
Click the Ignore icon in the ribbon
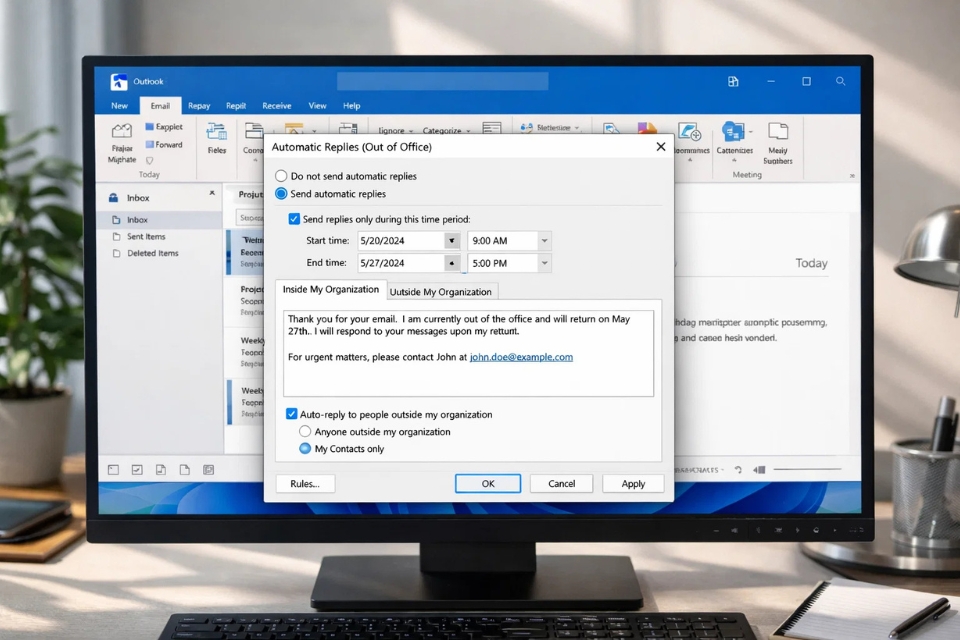(x=393, y=129)
